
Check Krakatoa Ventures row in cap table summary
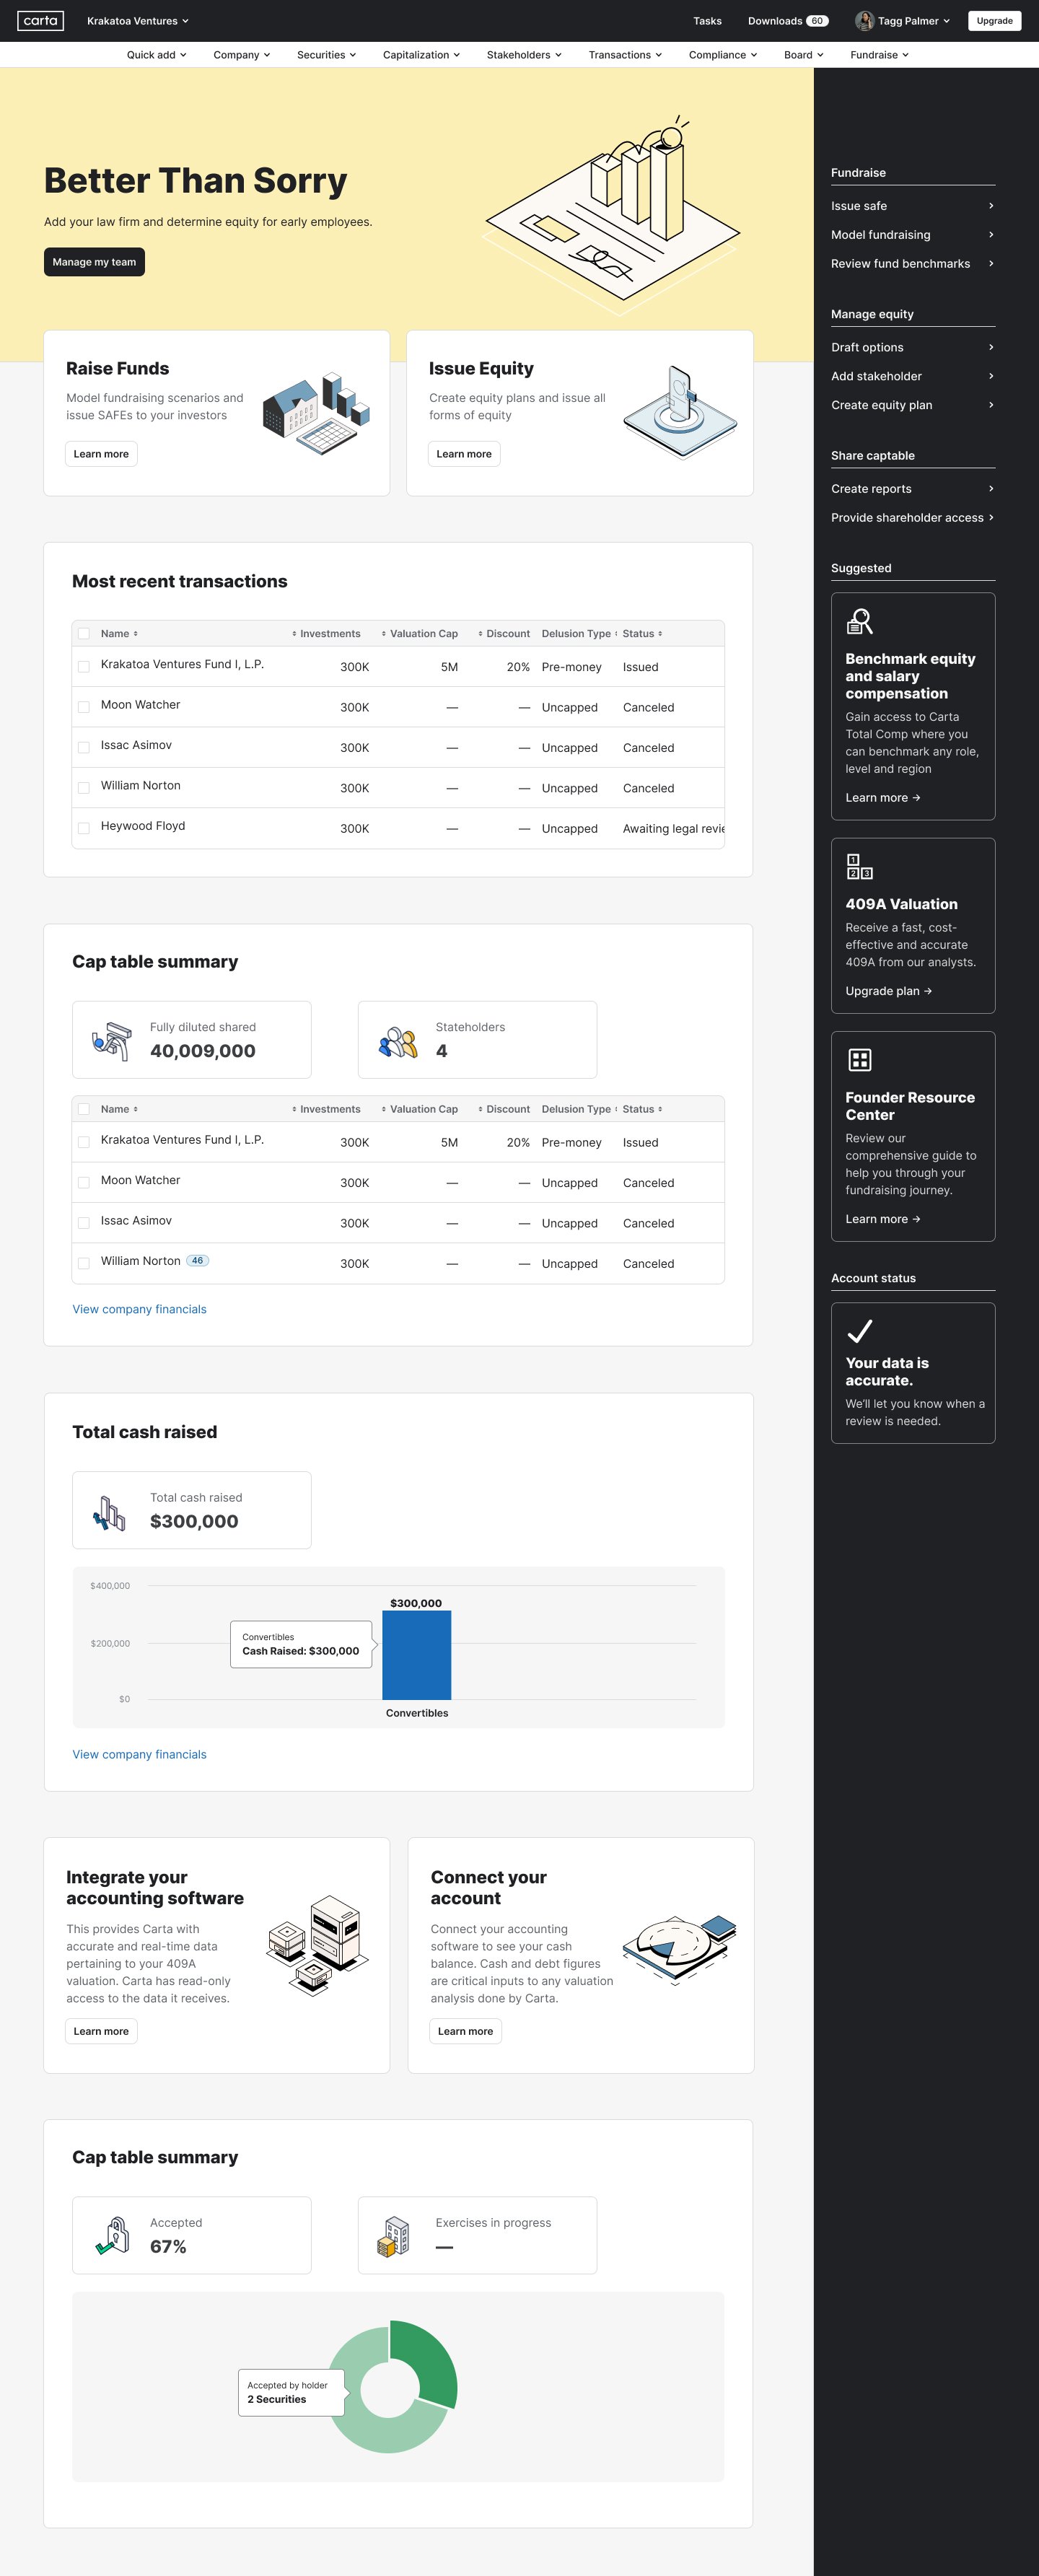(84, 1142)
